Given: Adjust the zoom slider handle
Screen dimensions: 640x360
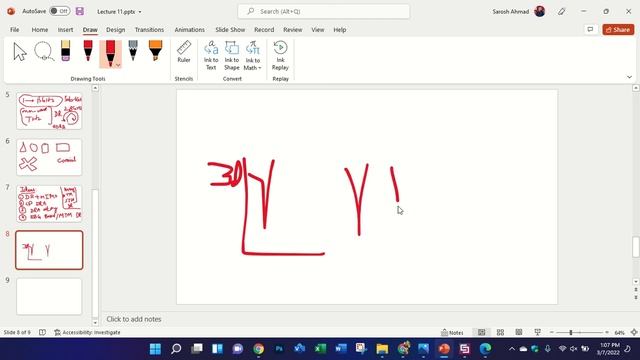Looking at the screenshot, I should point(571,332).
